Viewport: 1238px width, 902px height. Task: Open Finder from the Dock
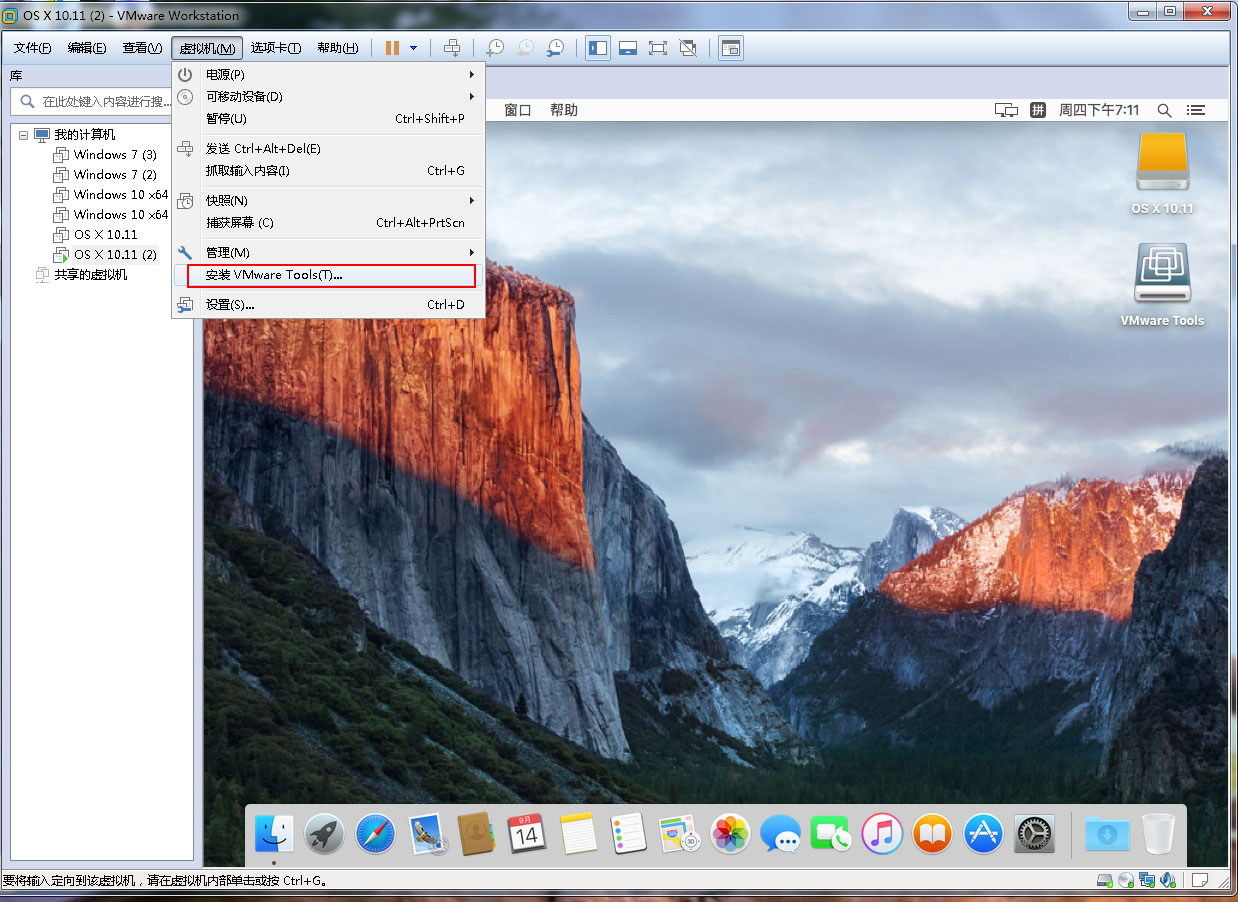[x=274, y=833]
